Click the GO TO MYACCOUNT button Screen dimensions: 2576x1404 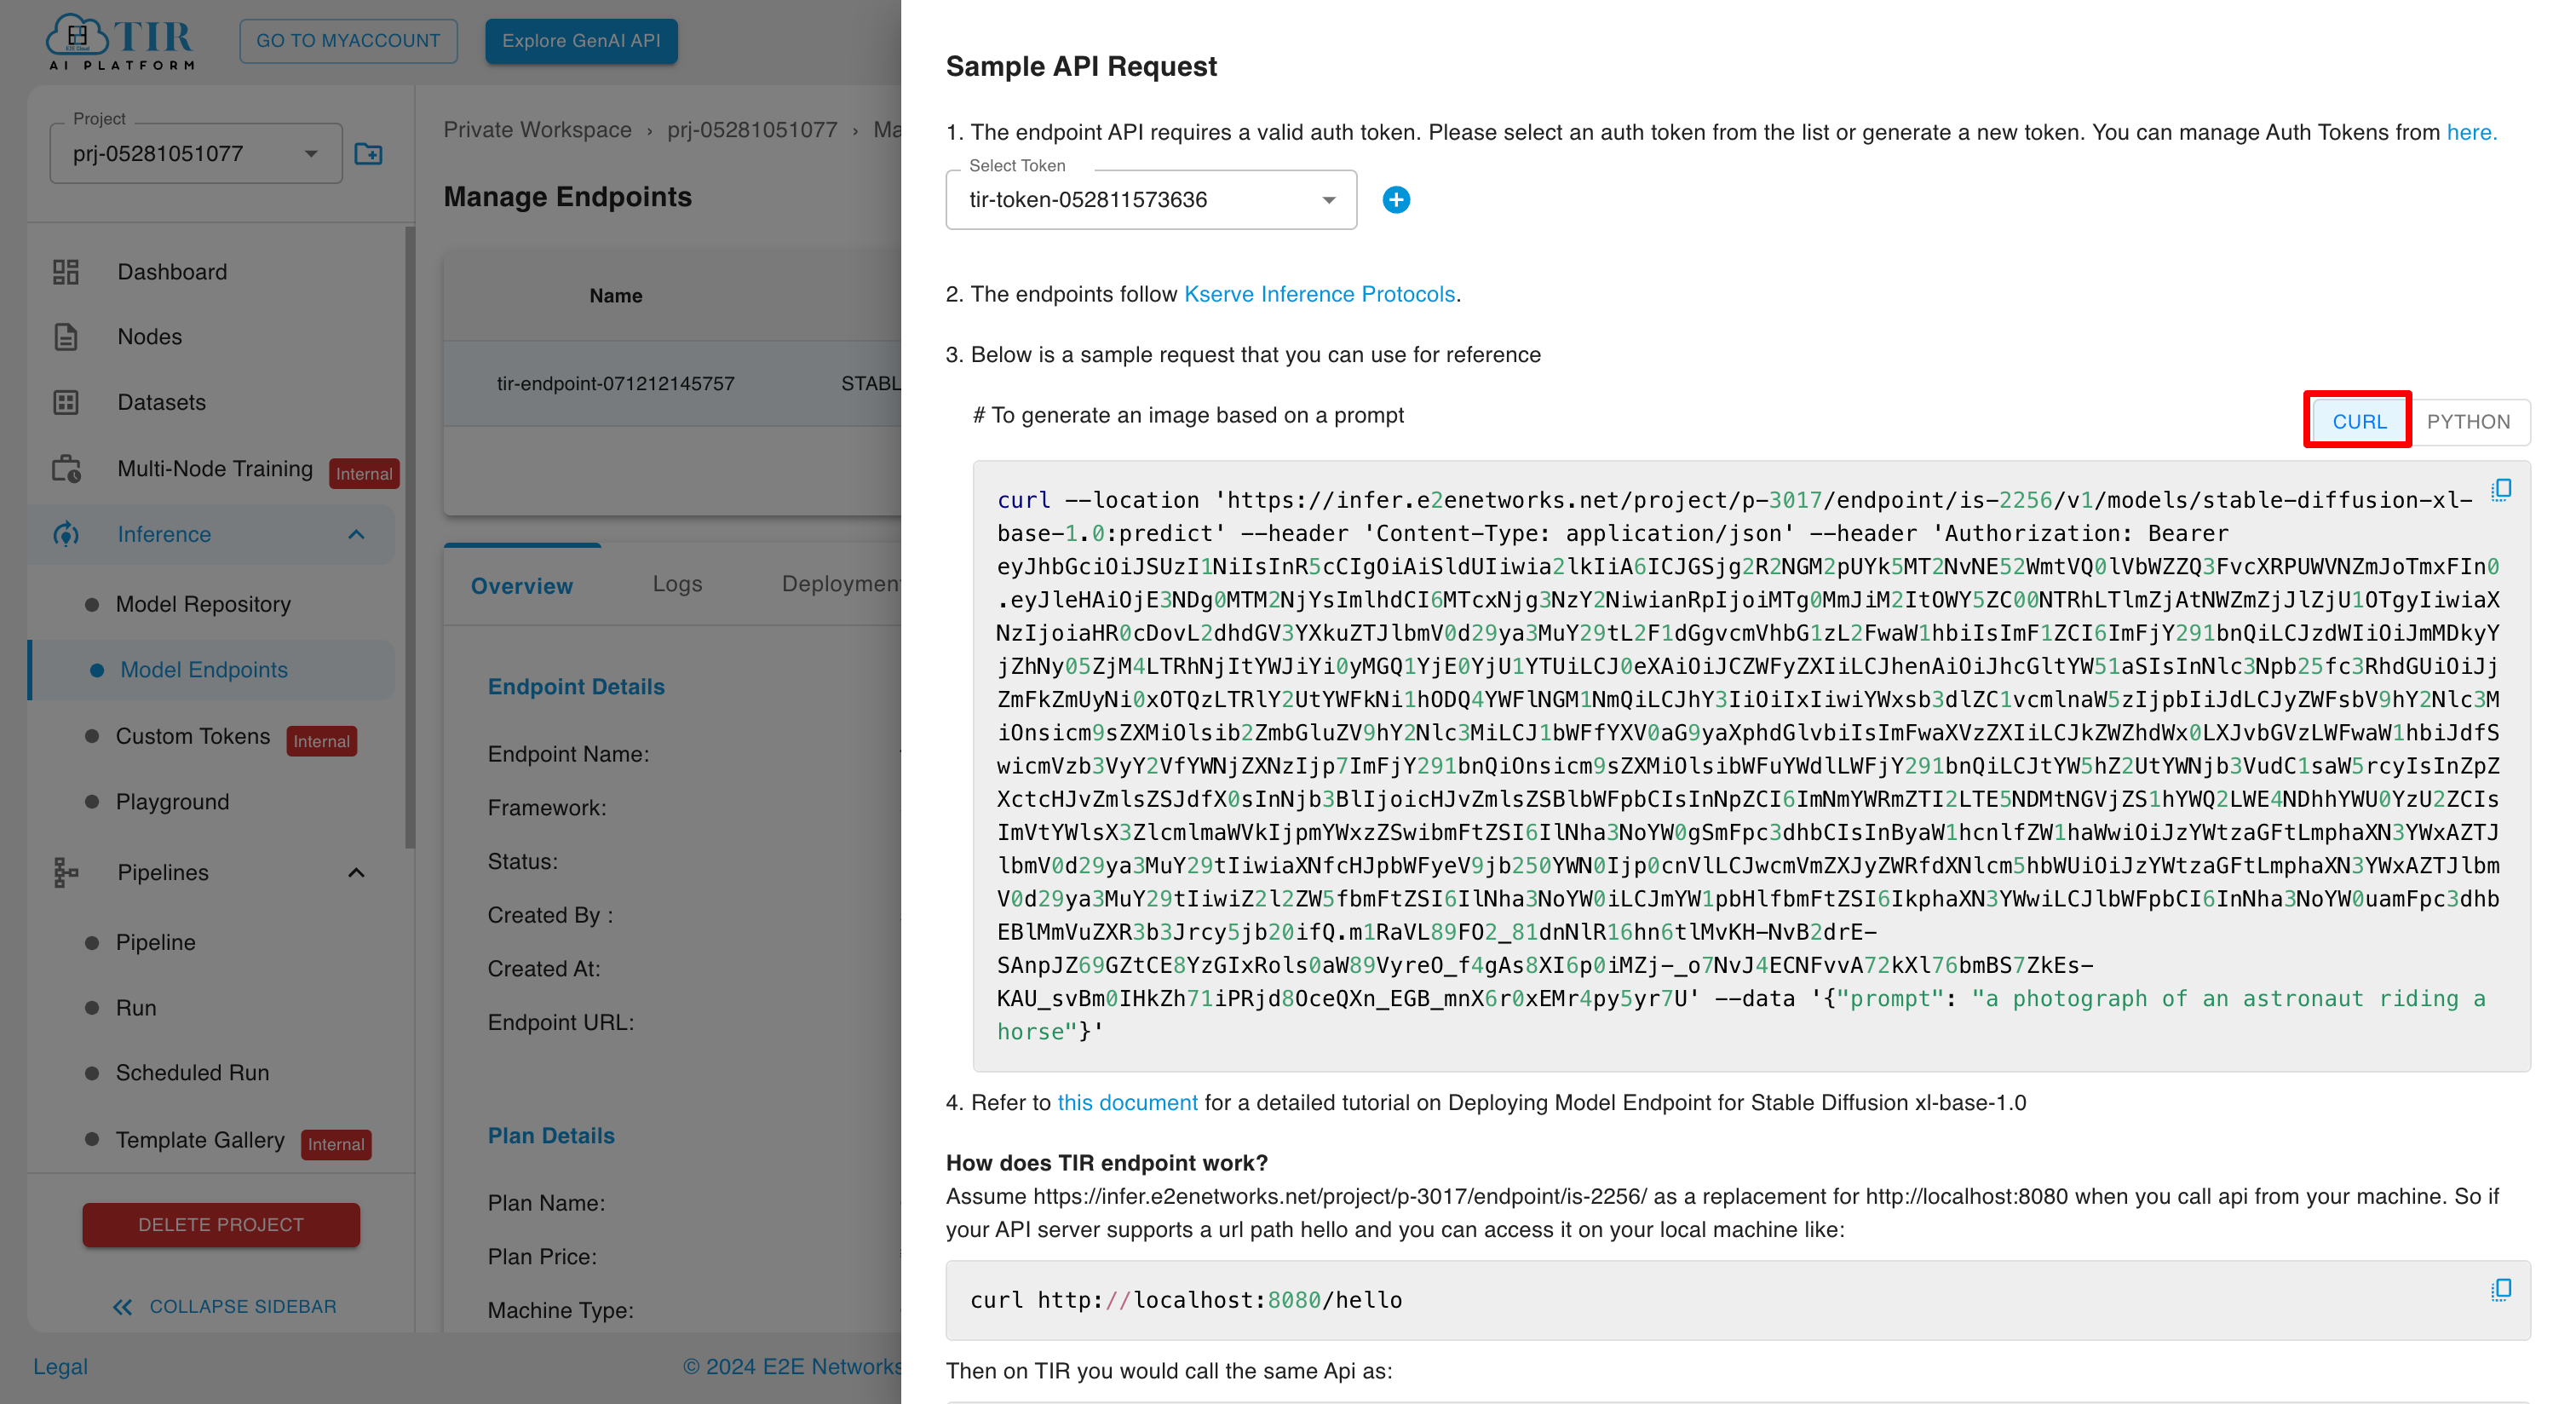[347, 41]
